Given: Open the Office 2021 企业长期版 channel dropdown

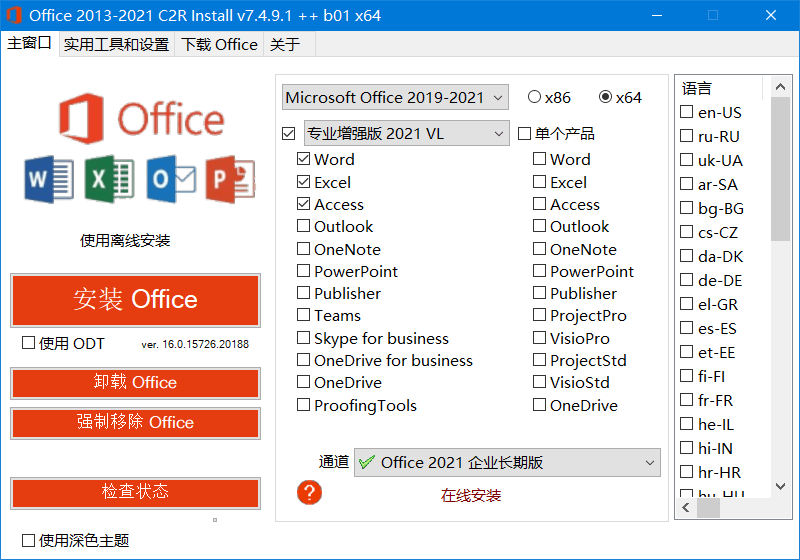Looking at the screenshot, I should 507,462.
